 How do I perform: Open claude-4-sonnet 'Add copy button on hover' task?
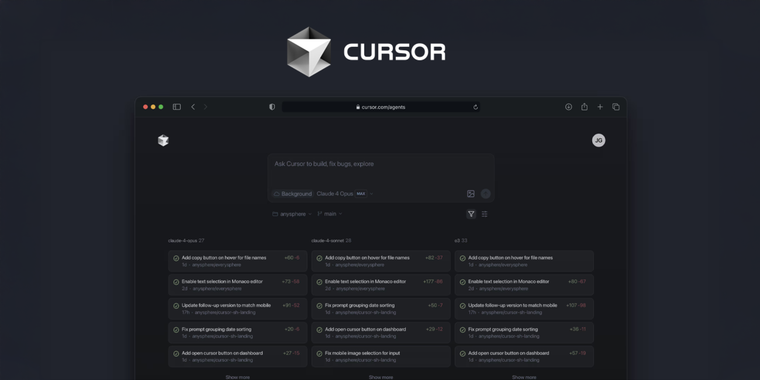tap(381, 261)
